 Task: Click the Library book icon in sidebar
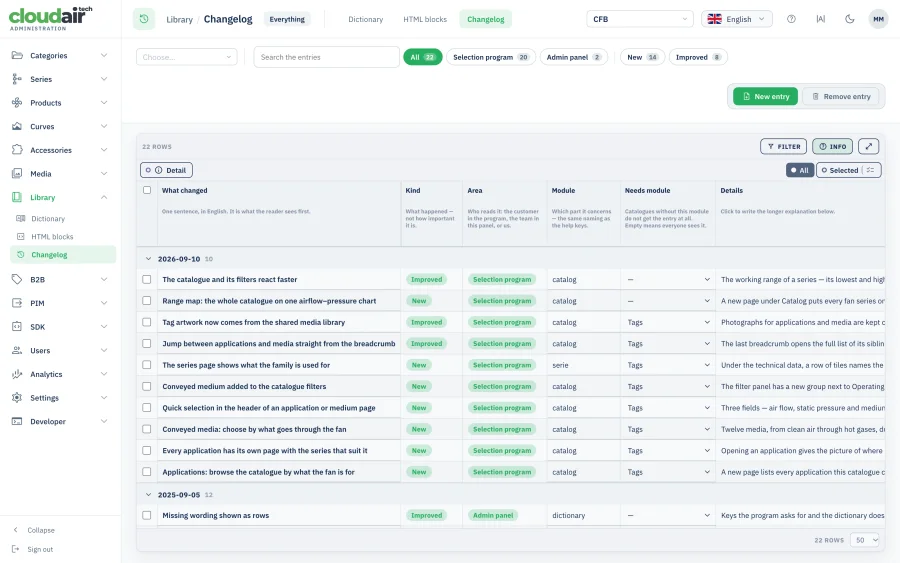pos(17,197)
